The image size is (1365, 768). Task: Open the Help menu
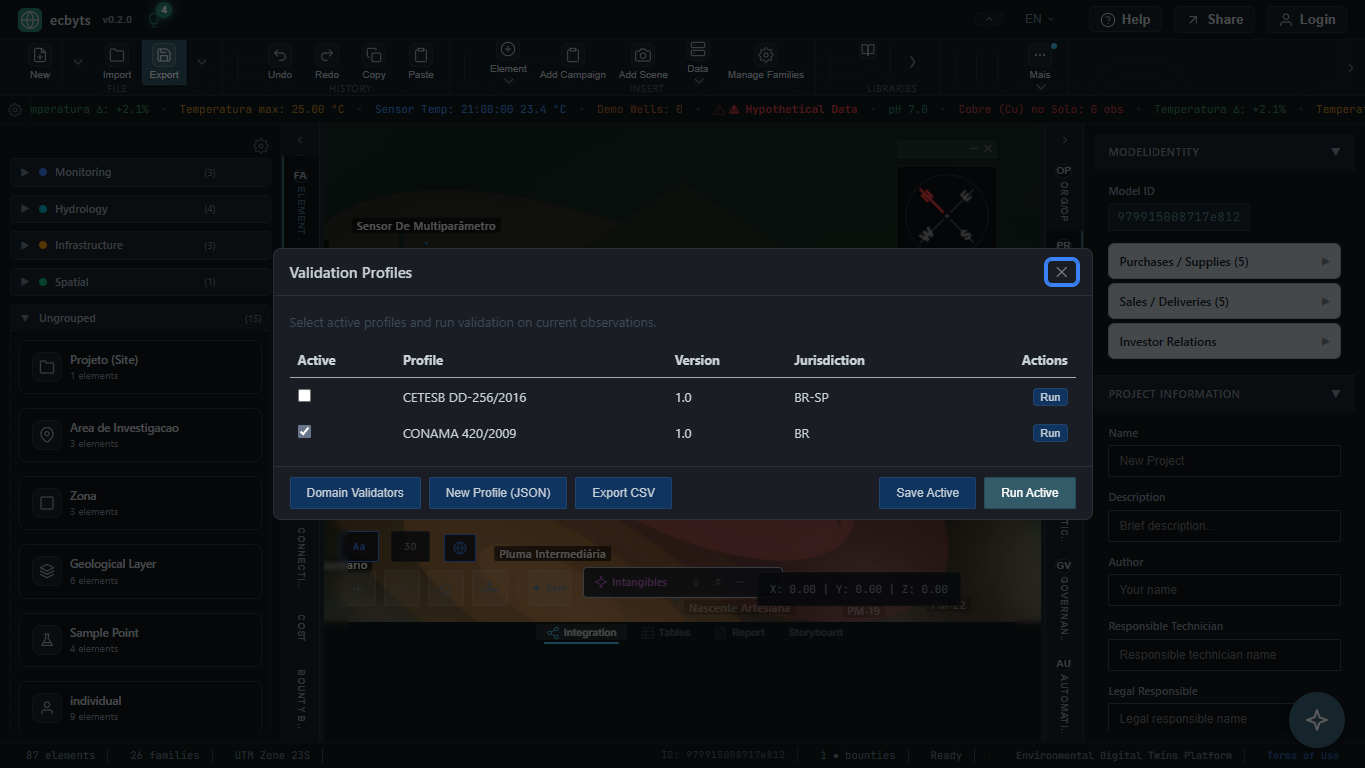coord(1125,19)
